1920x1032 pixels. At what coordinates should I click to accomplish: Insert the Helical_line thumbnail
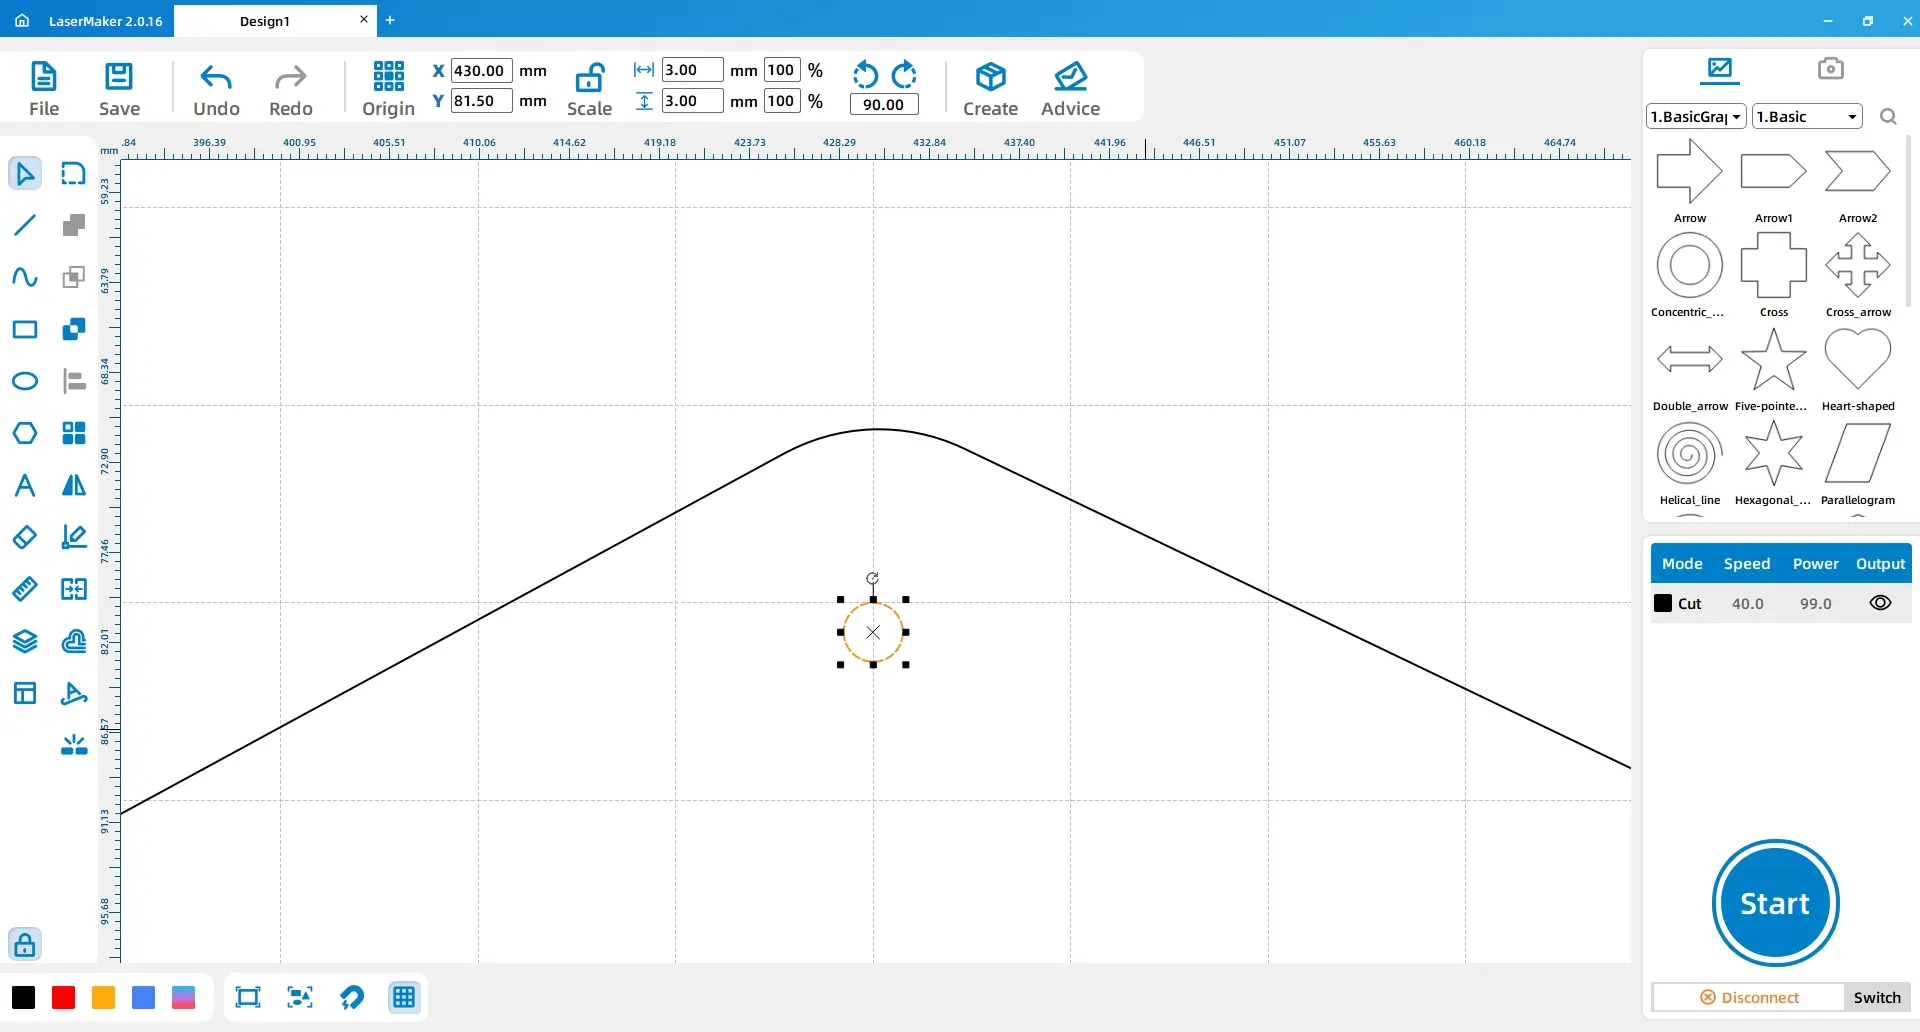tap(1689, 453)
